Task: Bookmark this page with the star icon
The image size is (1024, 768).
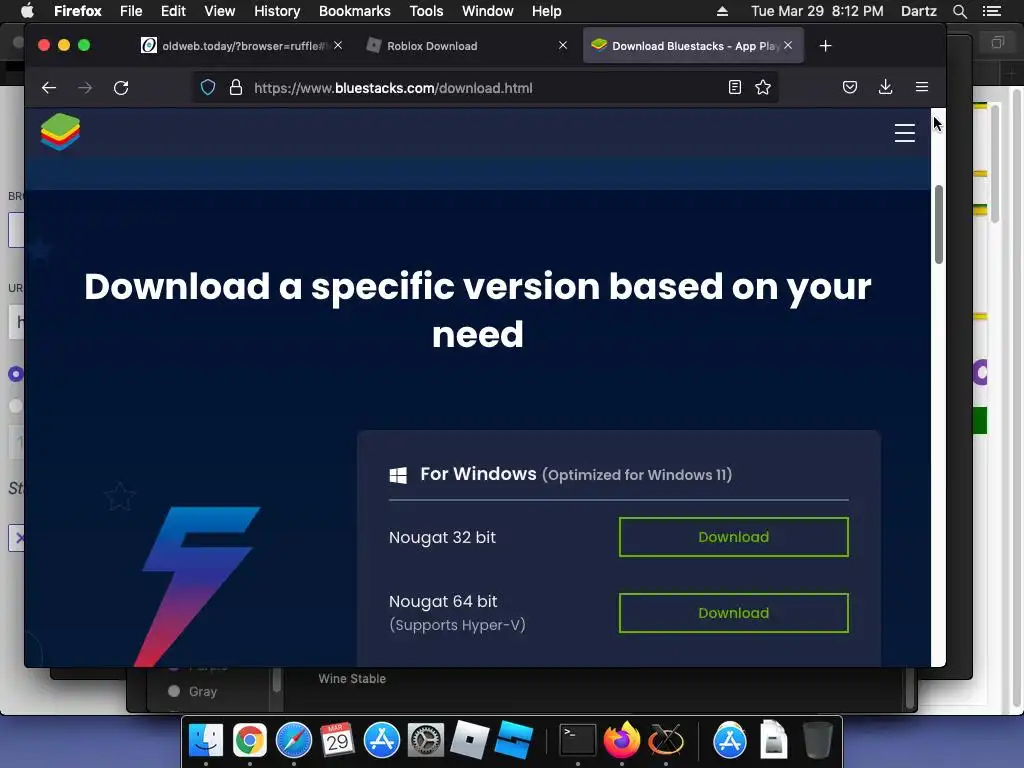Action: click(763, 87)
